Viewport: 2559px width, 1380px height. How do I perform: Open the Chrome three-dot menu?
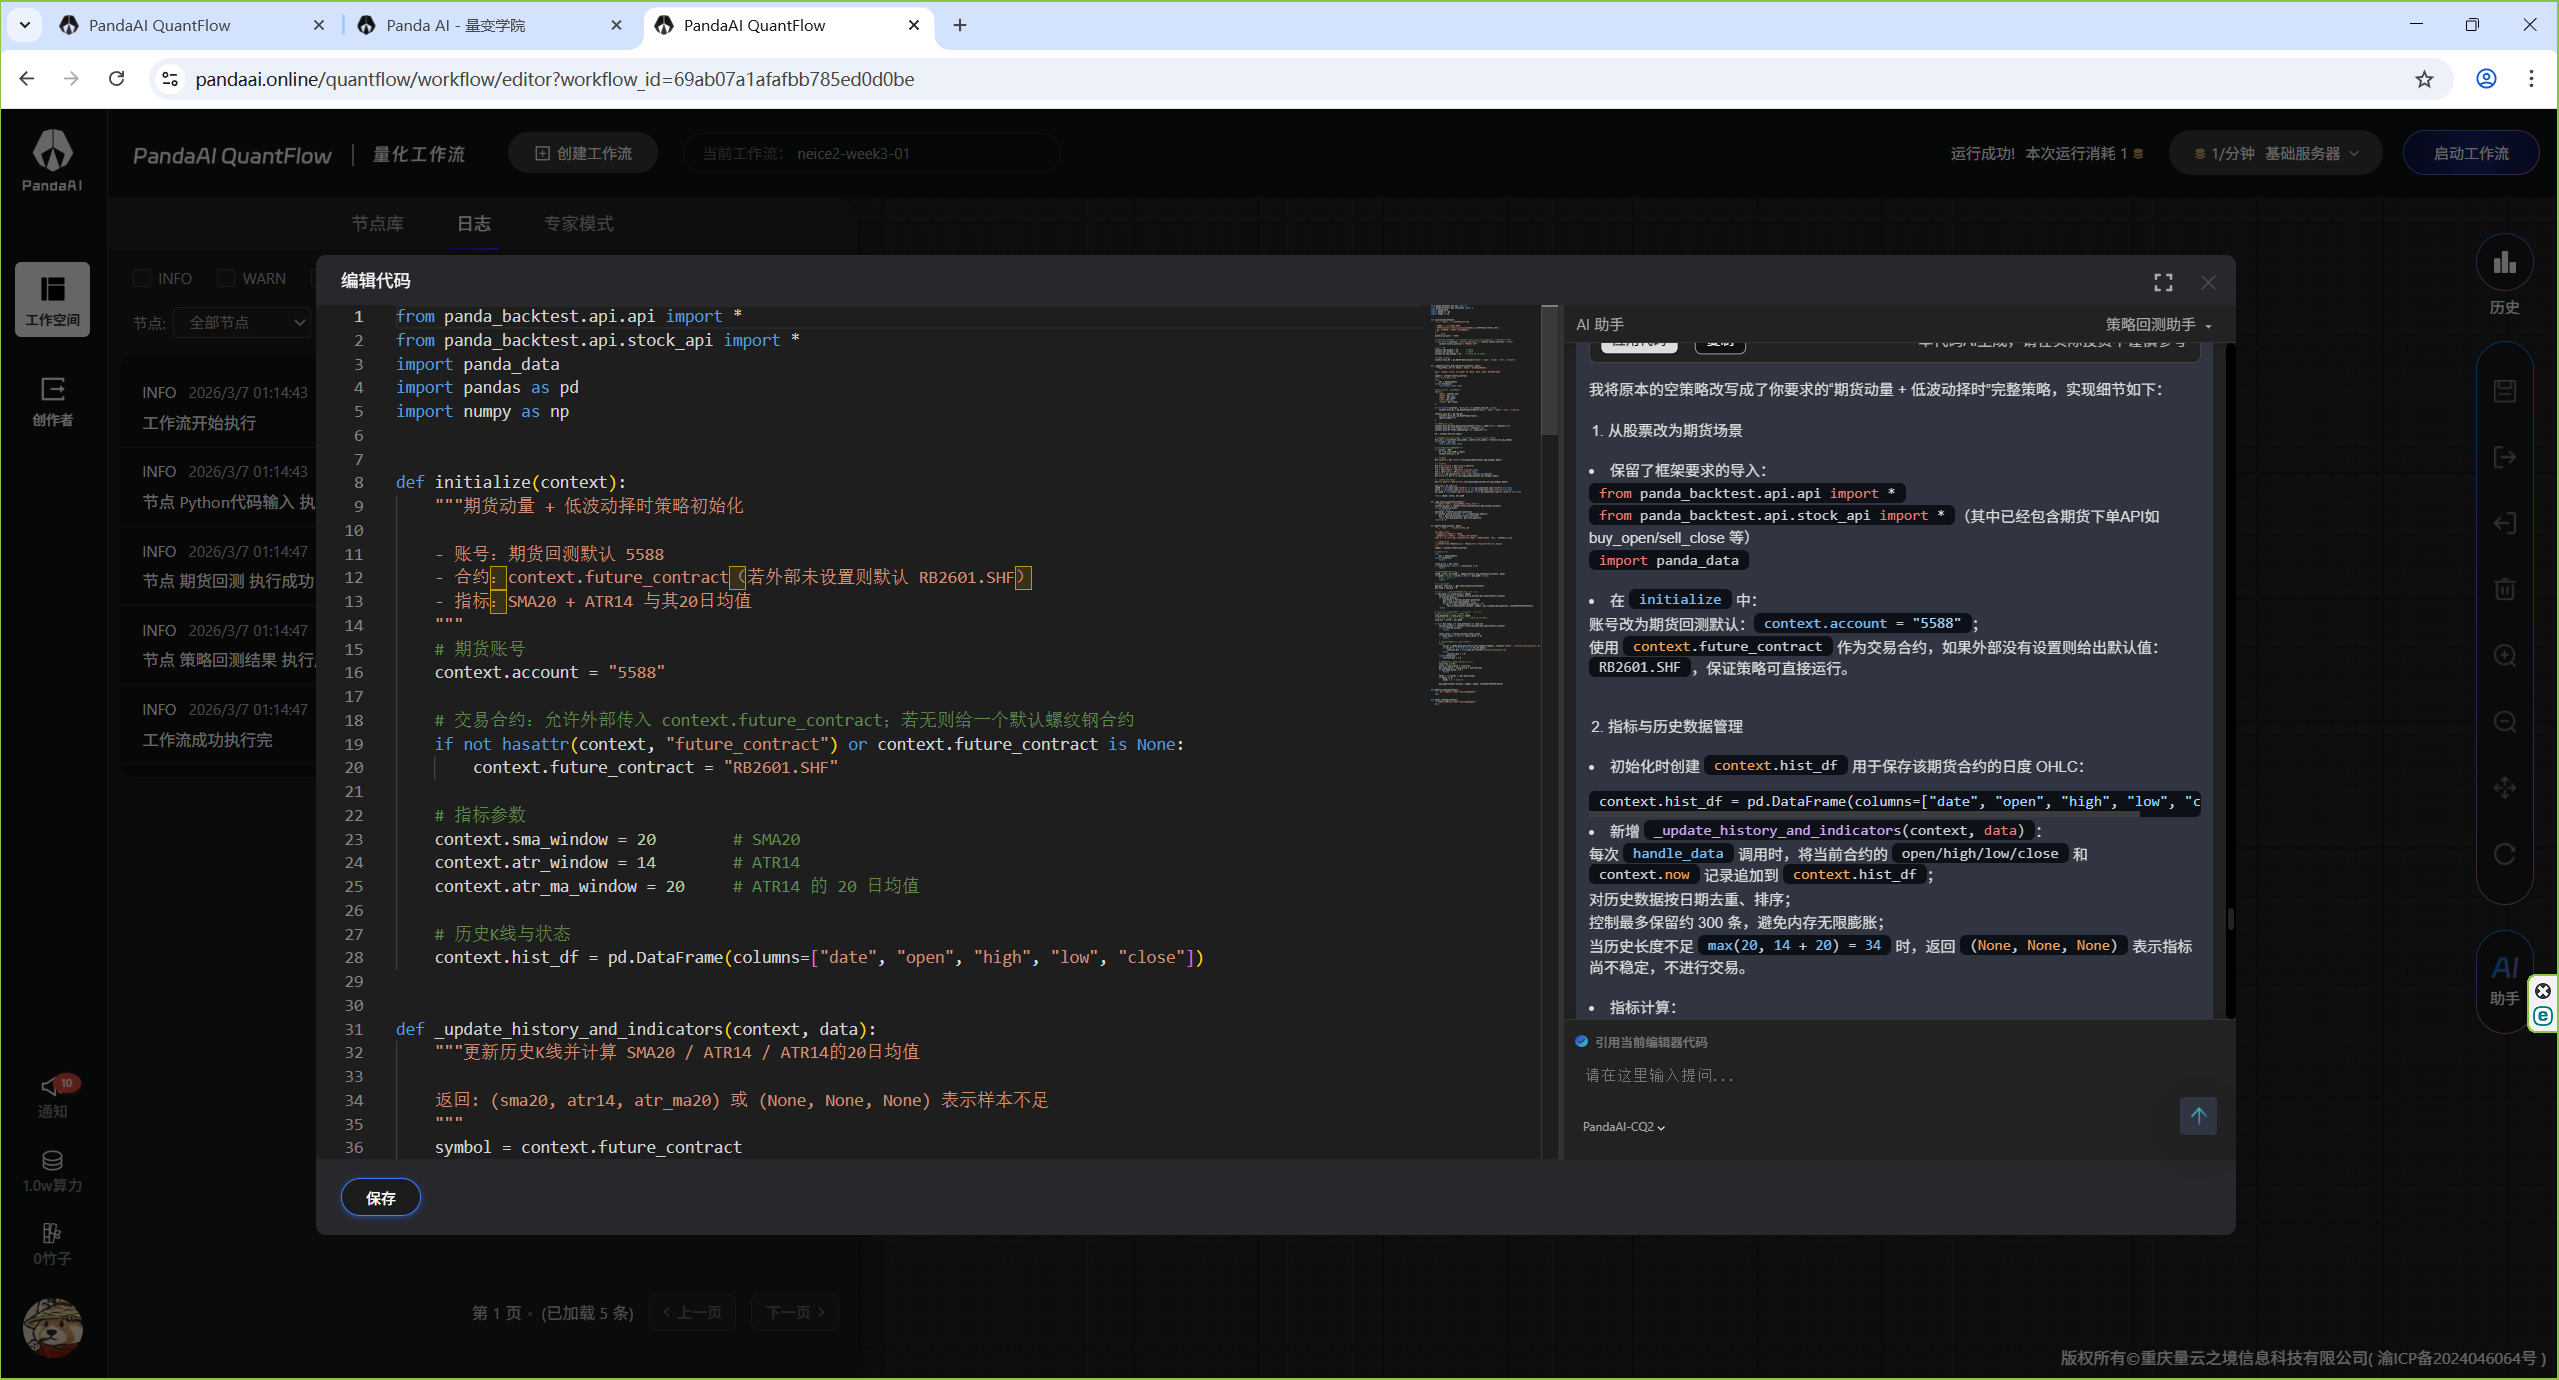point(2532,79)
